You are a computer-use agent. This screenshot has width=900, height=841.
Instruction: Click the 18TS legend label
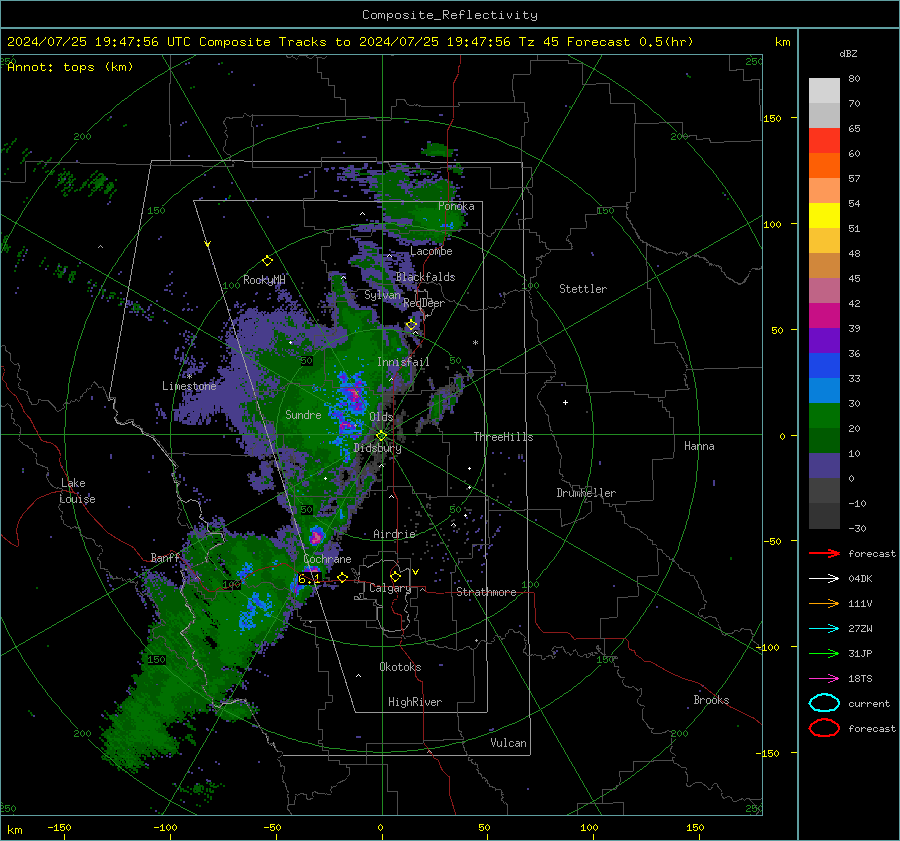860,679
